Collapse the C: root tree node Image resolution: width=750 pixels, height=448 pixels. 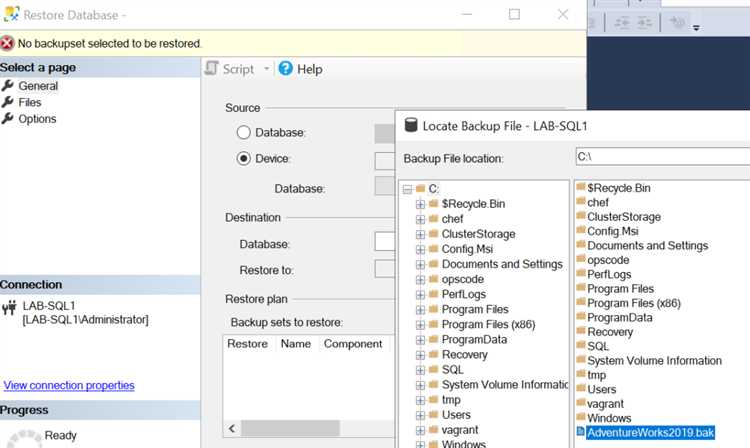406,189
